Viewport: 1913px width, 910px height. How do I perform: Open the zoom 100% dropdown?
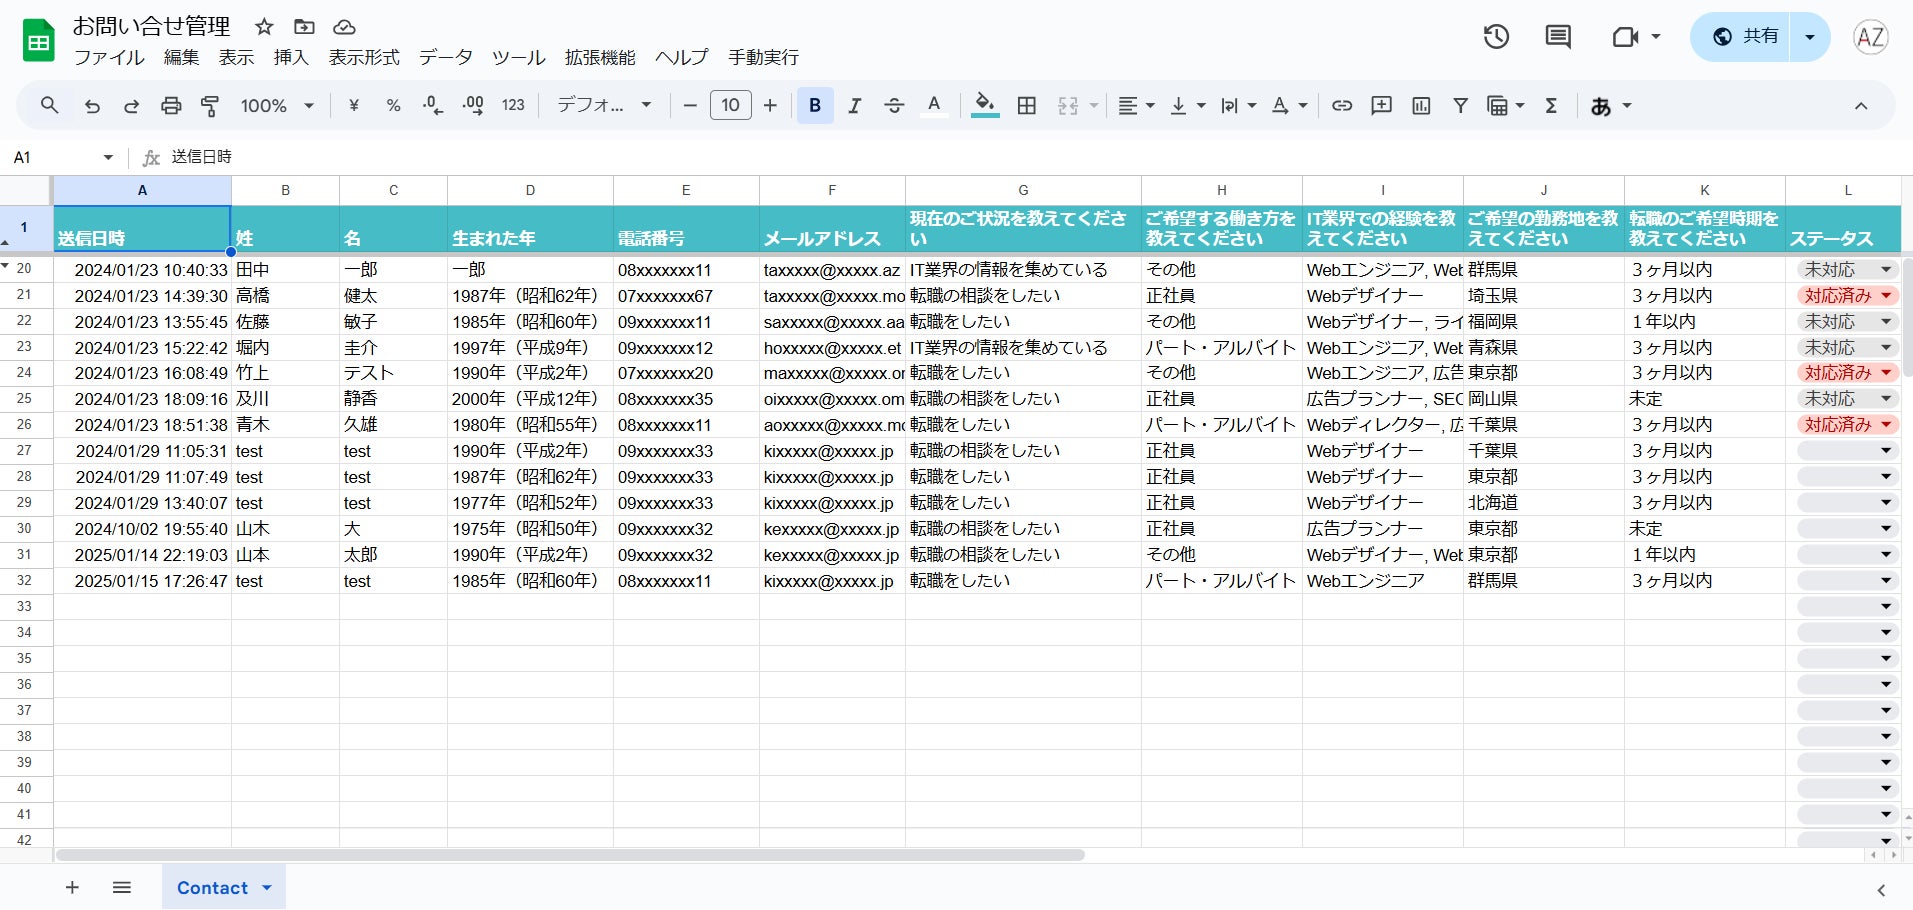click(x=277, y=105)
